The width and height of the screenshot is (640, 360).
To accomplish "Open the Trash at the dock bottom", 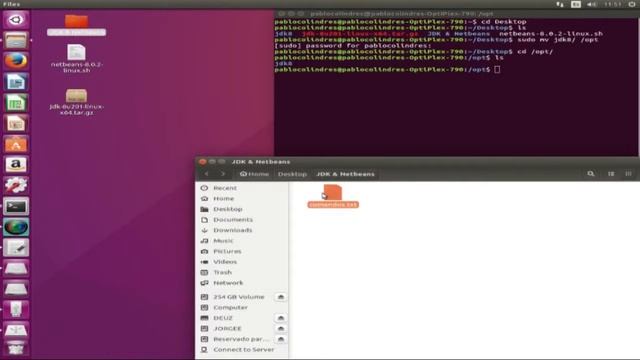I will click(16, 350).
